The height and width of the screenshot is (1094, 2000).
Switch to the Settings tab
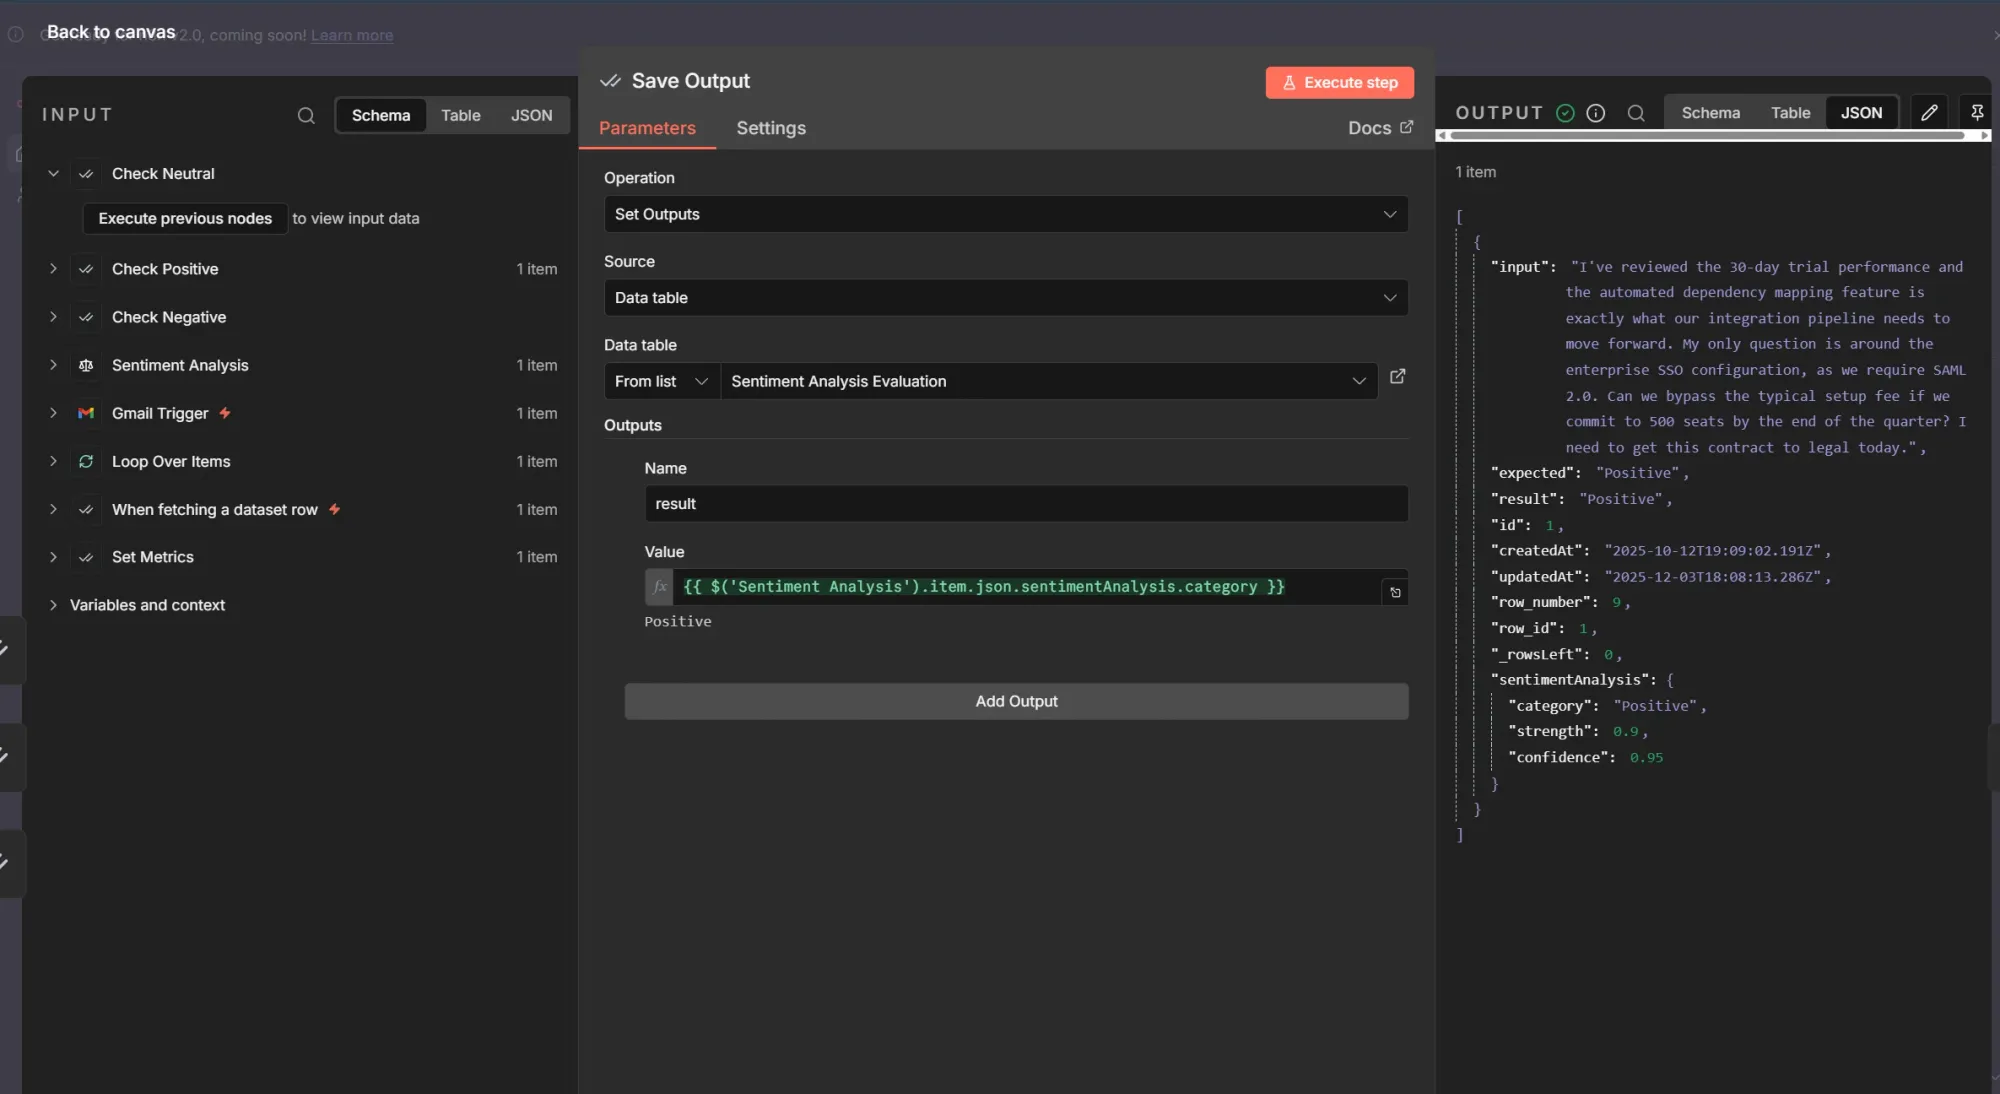point(770,128)
